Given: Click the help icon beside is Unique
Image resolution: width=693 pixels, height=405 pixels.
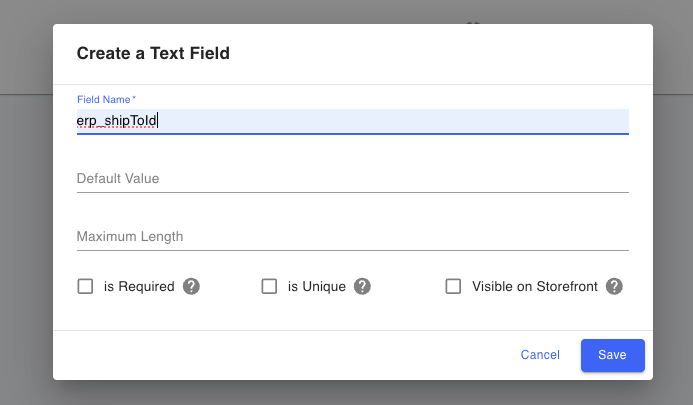Looking at the screenshot, I should (x=362, y=286).
